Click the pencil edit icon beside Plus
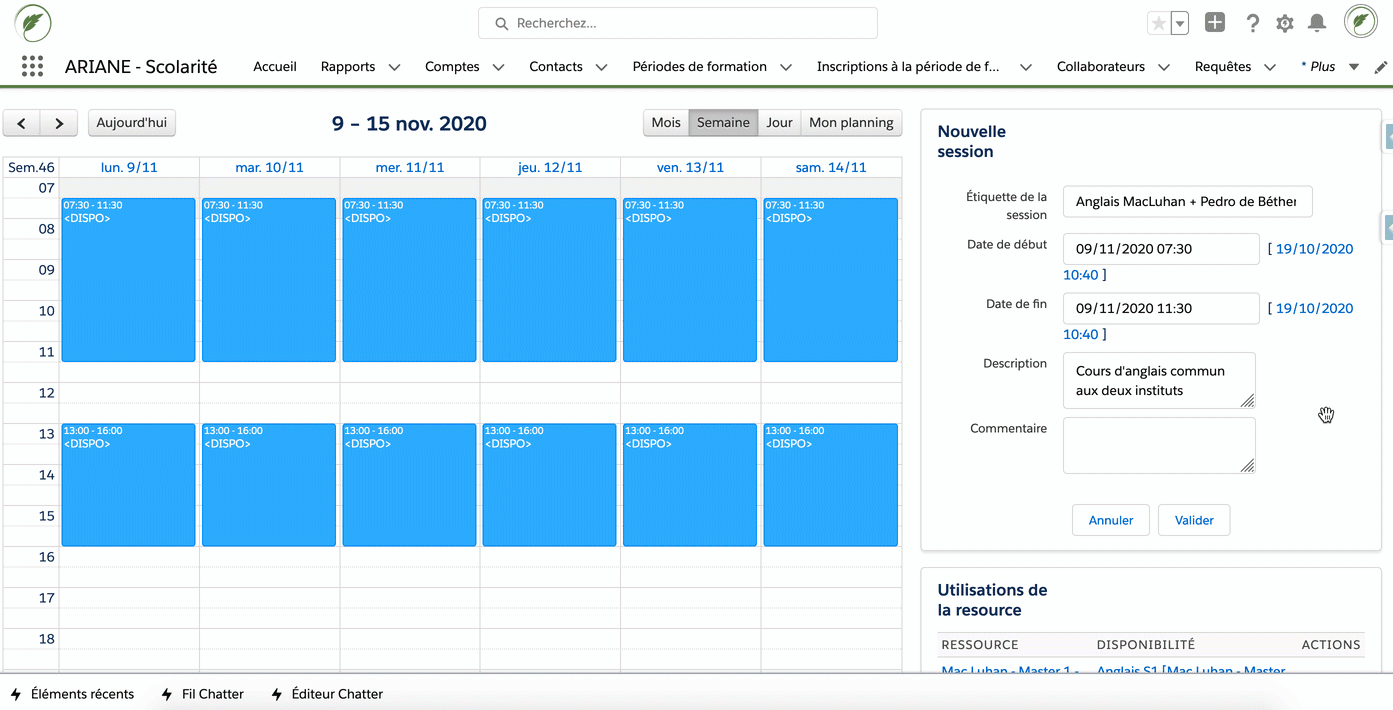The height and width of the screenshot is (710, 1393). pyautogui.click(x=1383, y=66)
